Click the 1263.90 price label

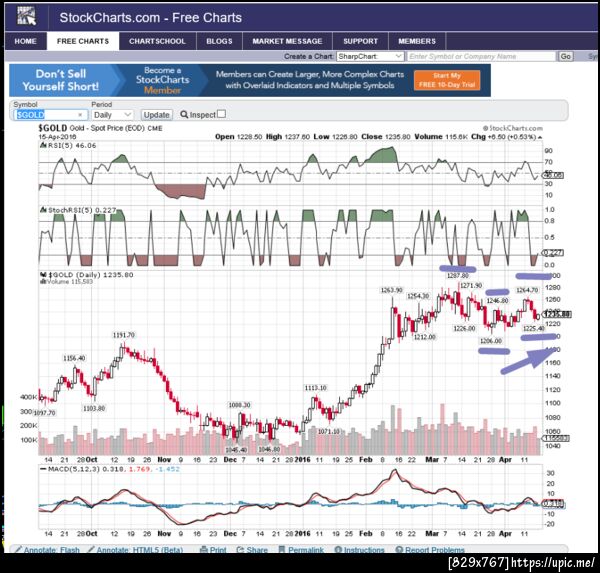pyautogui.click(x=391, y=291)
